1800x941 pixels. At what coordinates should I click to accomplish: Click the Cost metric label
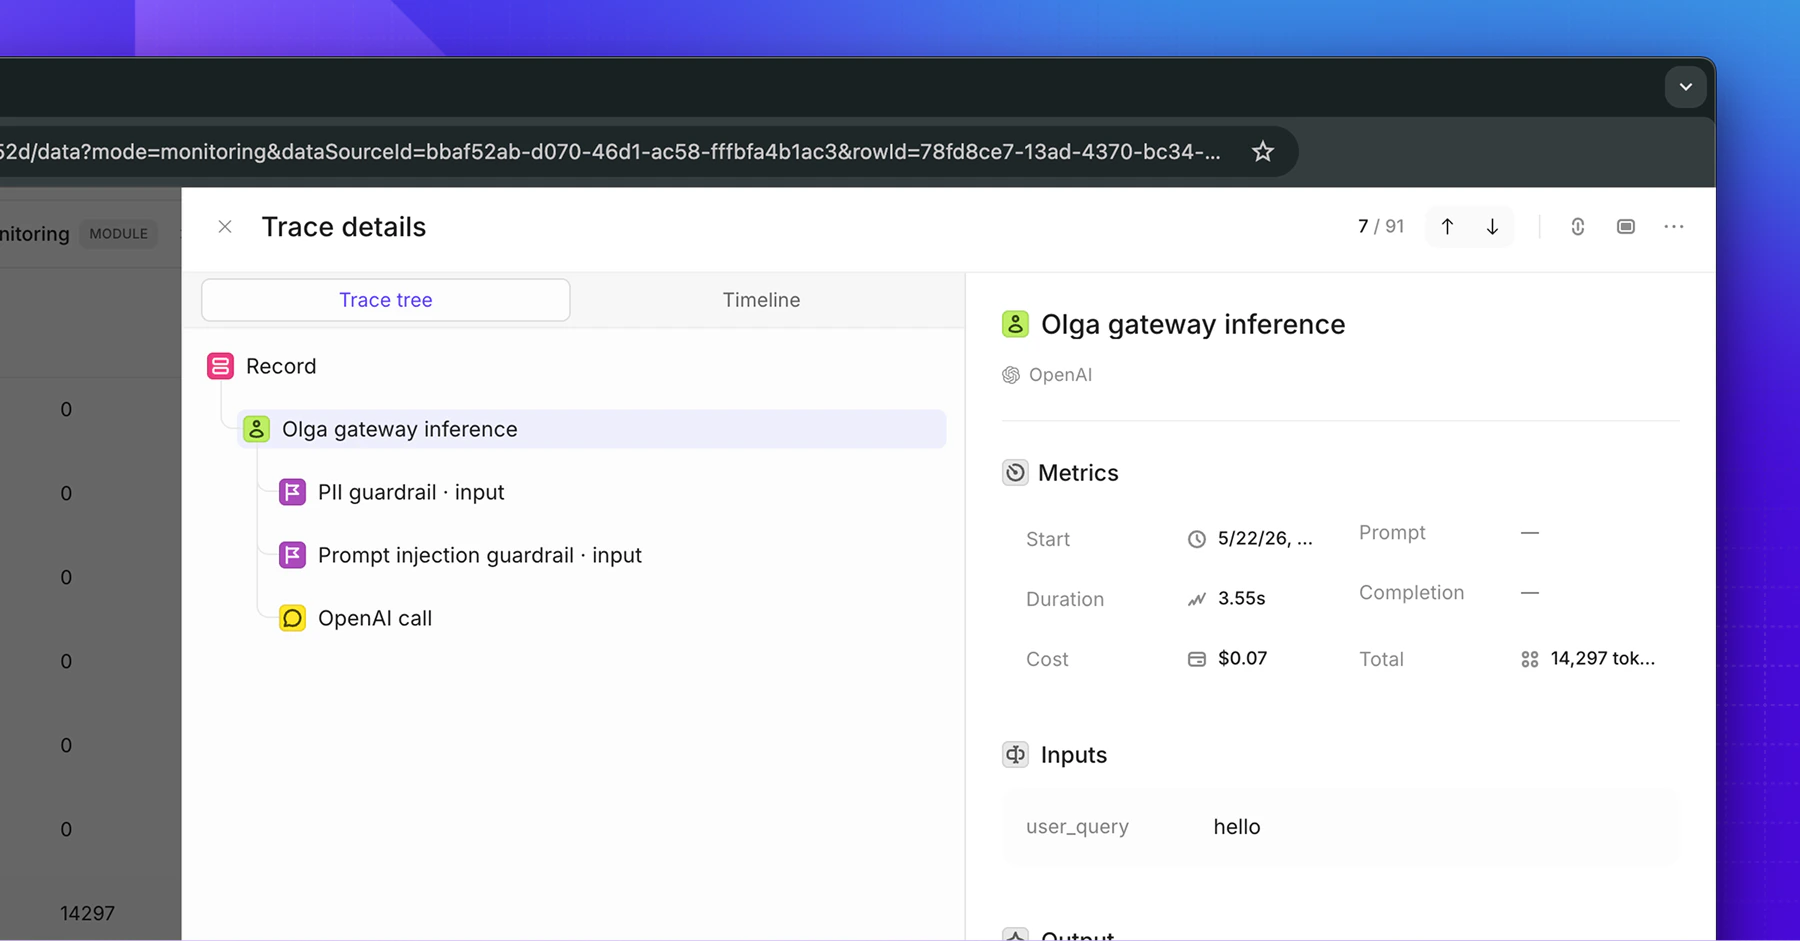coord(1047,659)
